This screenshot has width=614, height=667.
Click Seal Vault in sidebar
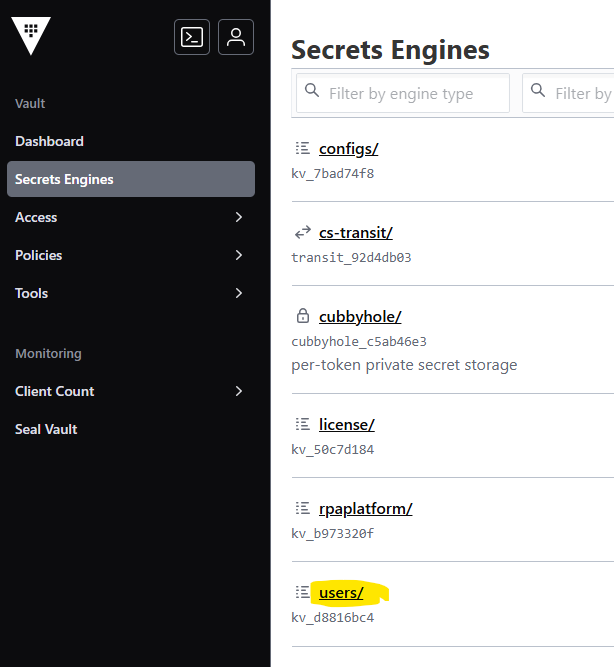46,429
